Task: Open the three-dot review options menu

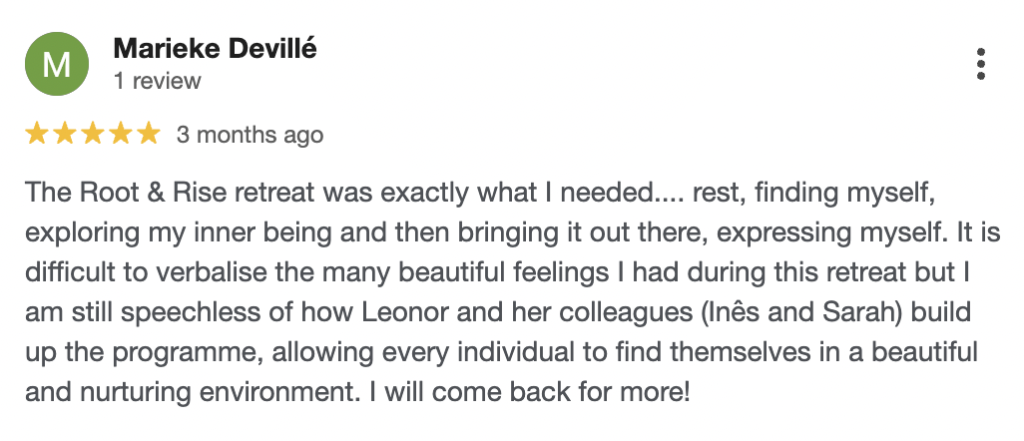Action: tap(981, 64)
